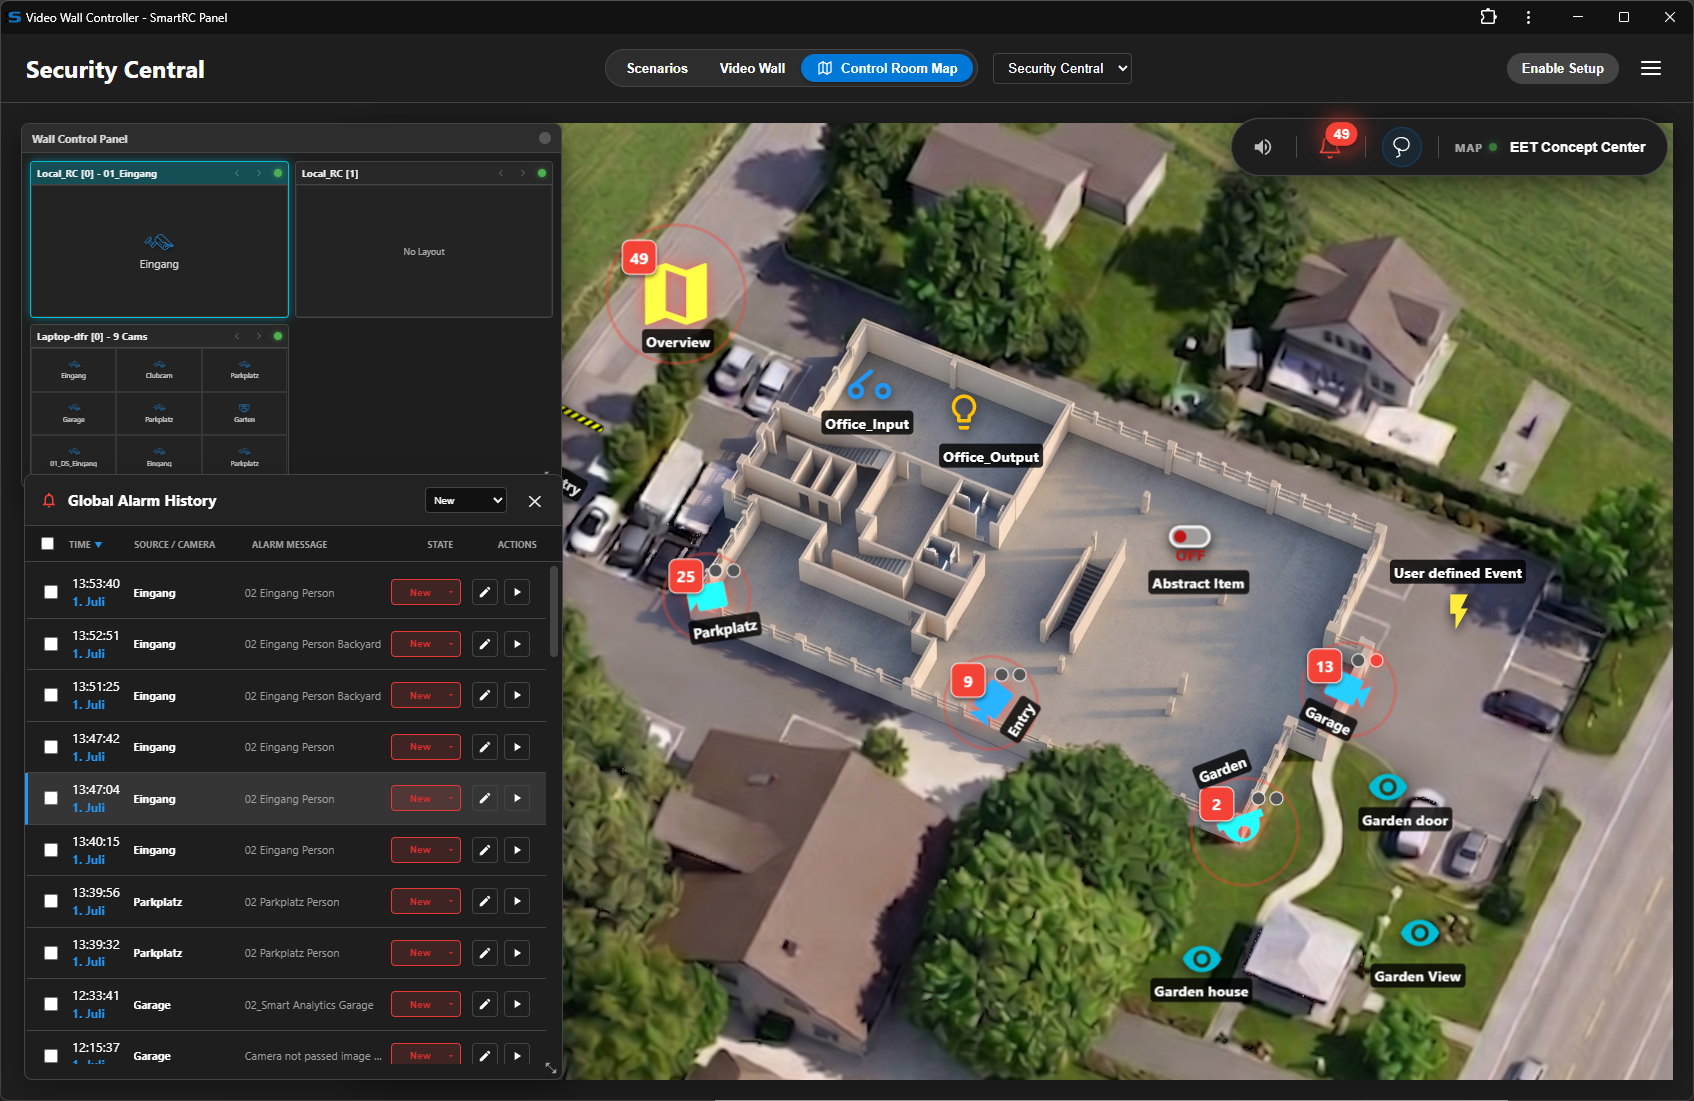Play the 13:51:25 alarm recording
The height and width of the screenshot is (1101, 1694).
click(517, 695)
